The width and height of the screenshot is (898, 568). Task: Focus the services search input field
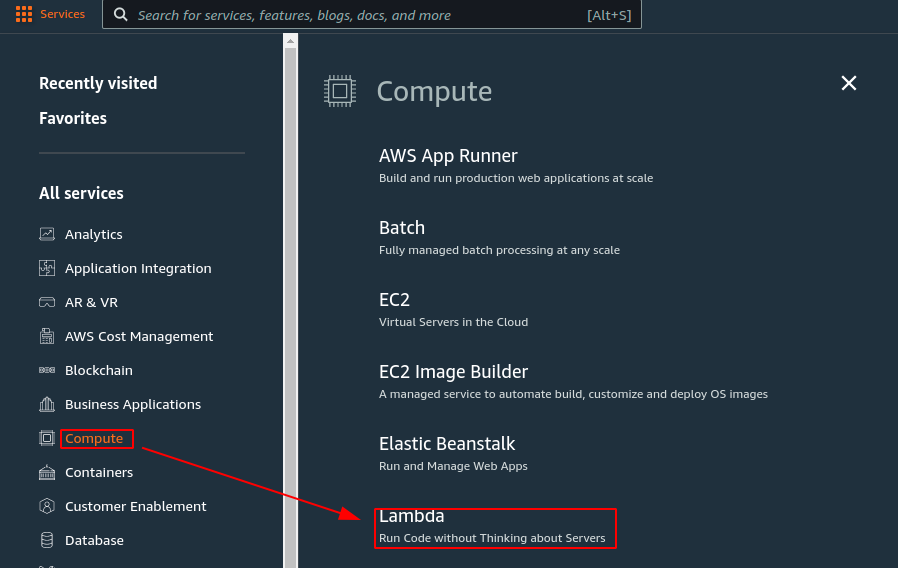click(x=372, y=14)
